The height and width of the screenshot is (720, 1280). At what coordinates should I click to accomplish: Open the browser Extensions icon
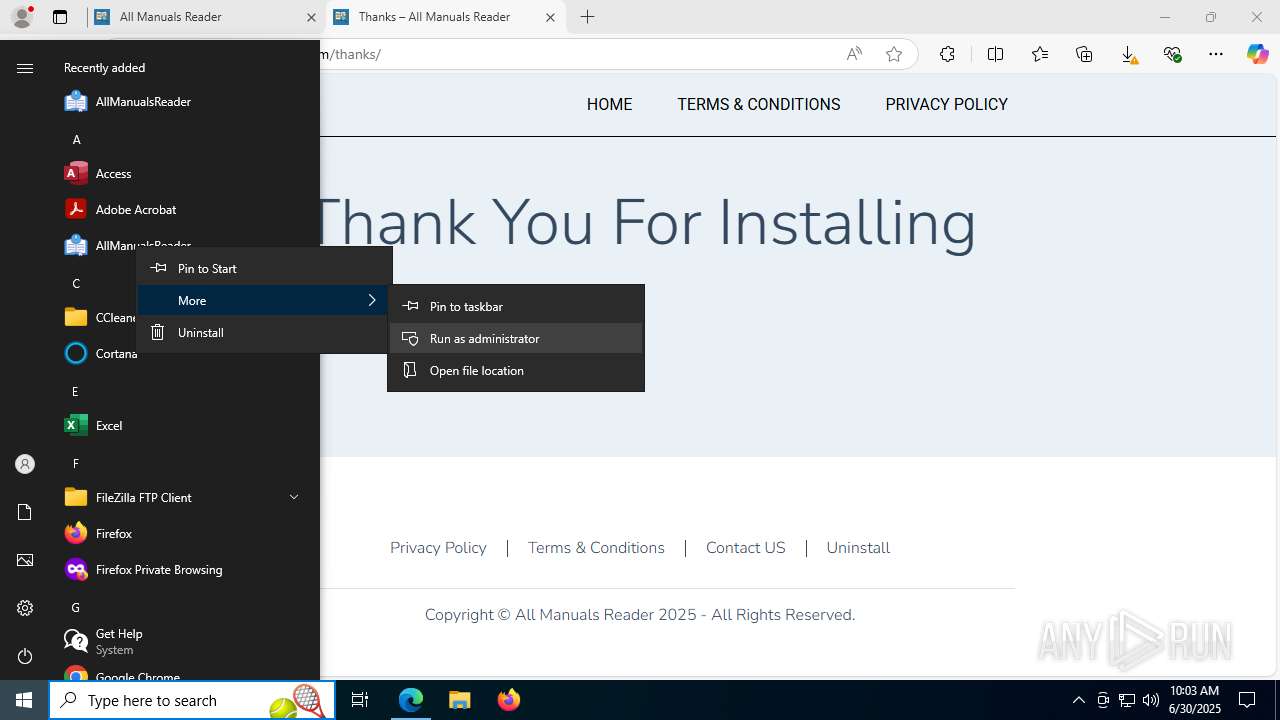(x=947, y=54)
